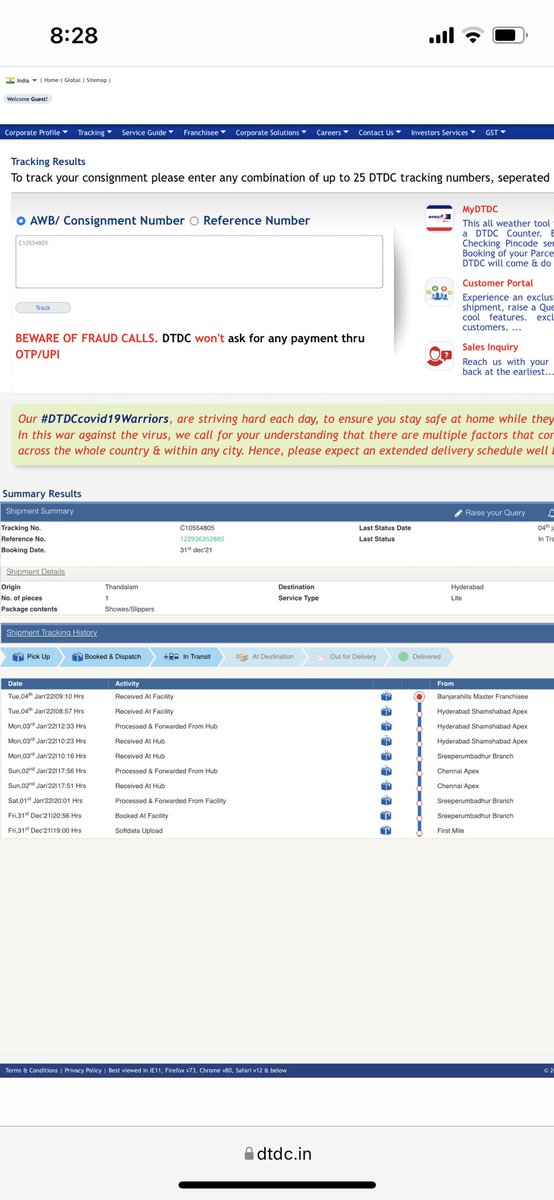Open the Customer Portal heading link
This screenshot has width=554, height=1200.
(498, 284)
